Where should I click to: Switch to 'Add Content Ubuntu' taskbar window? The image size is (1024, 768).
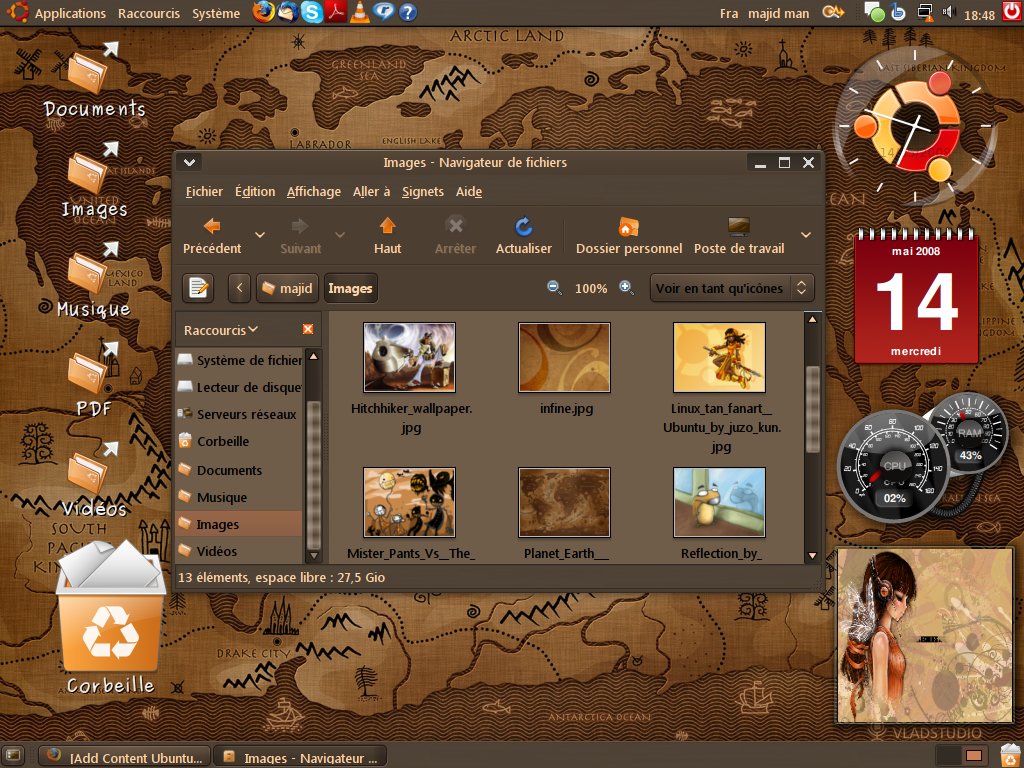coord(125,757)
